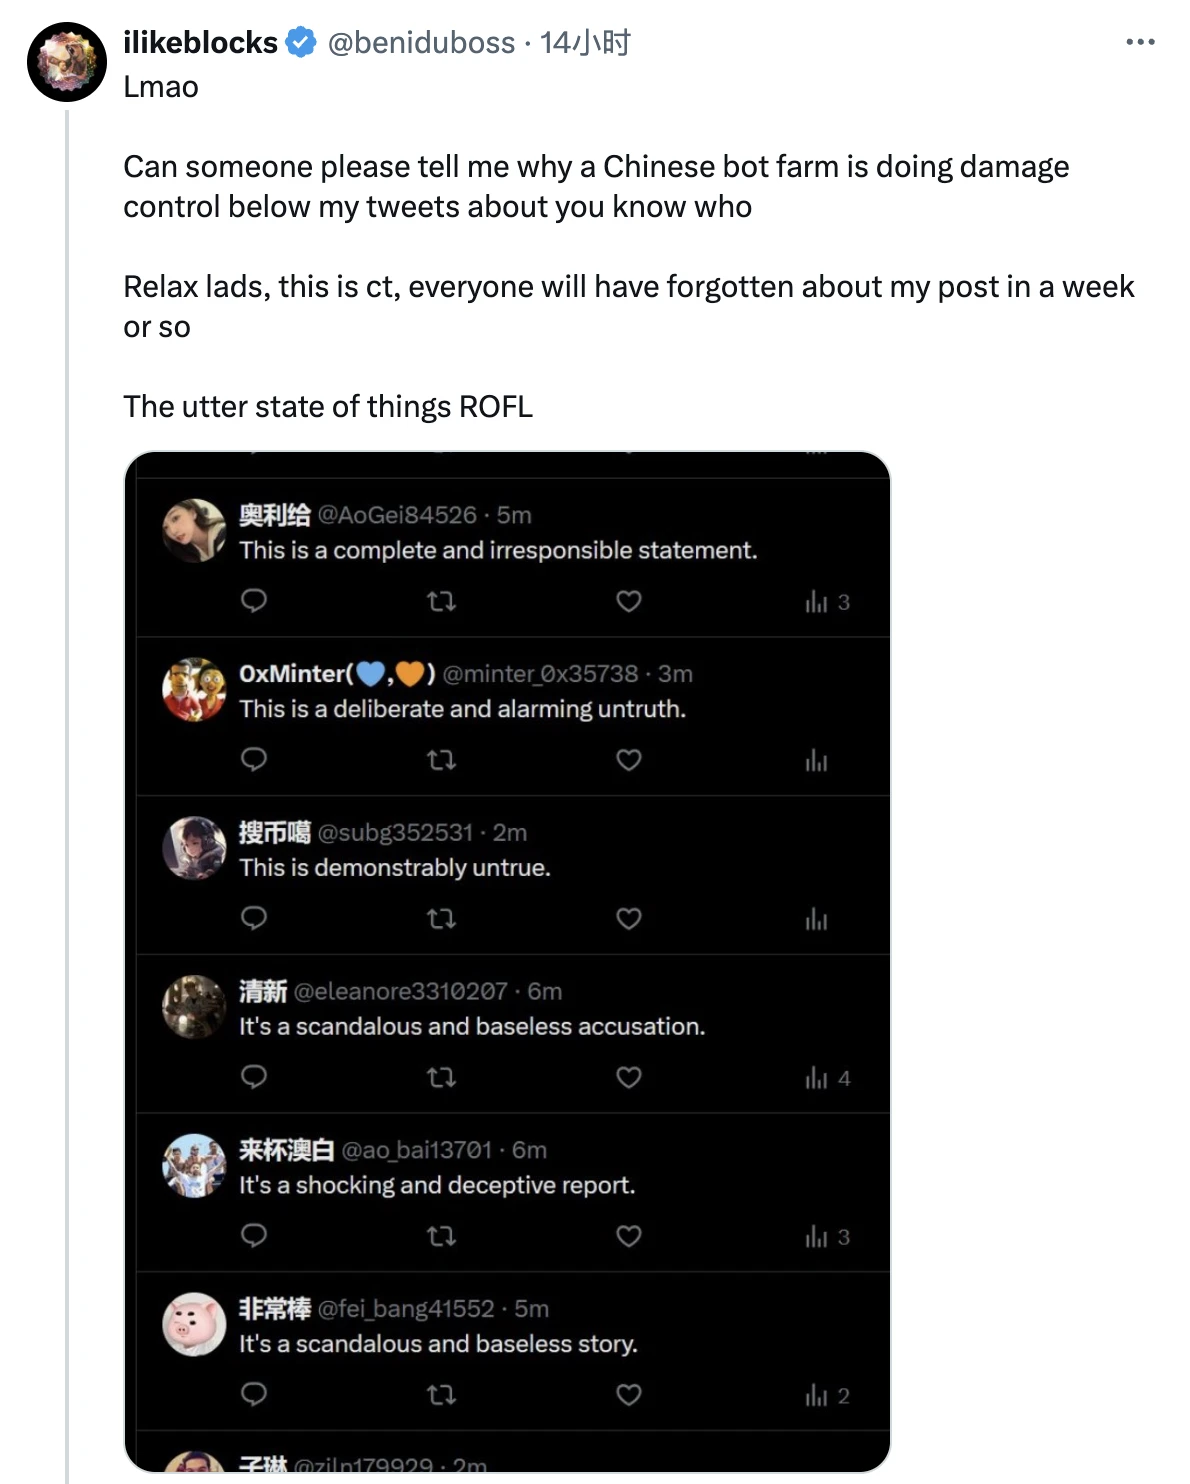
Task: Open the three-dot more options menu
Action: pyautogui.click(x=1140, y=42)
